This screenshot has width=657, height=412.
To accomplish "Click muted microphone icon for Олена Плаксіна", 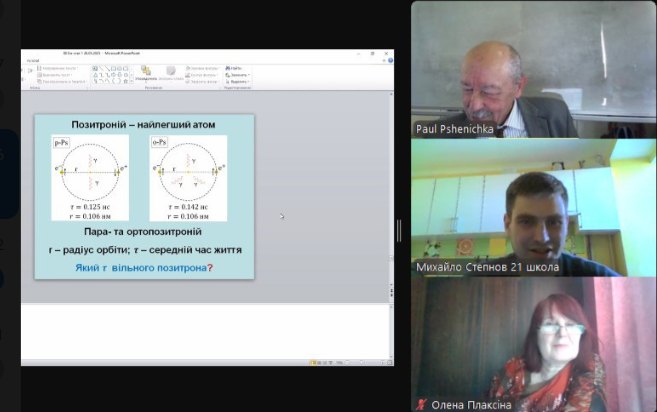I will pos(422,405).
